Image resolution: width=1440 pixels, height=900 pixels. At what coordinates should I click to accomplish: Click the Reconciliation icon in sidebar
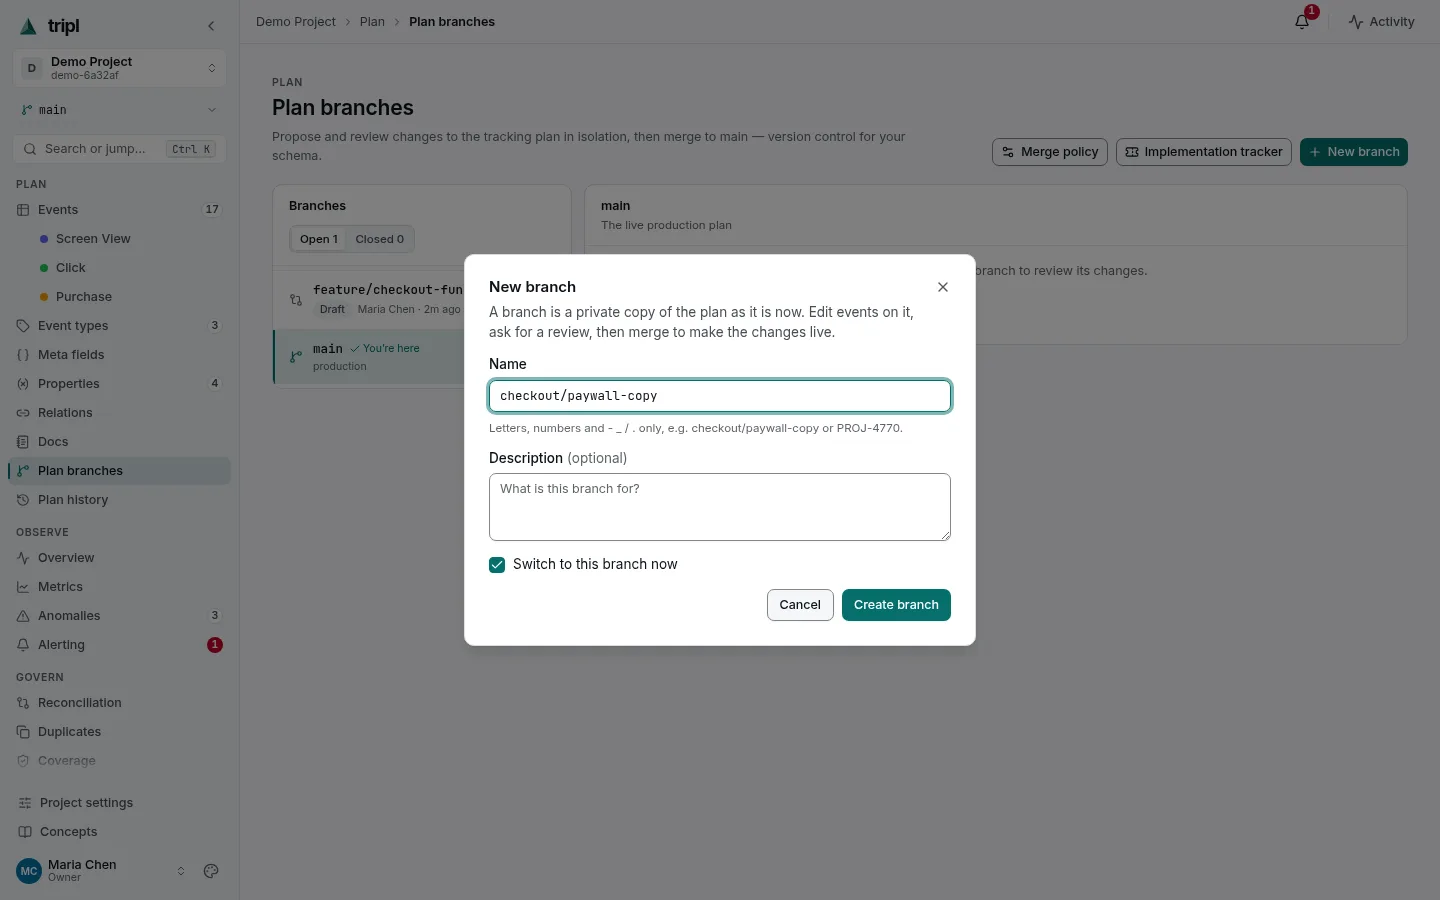point(23,703)
